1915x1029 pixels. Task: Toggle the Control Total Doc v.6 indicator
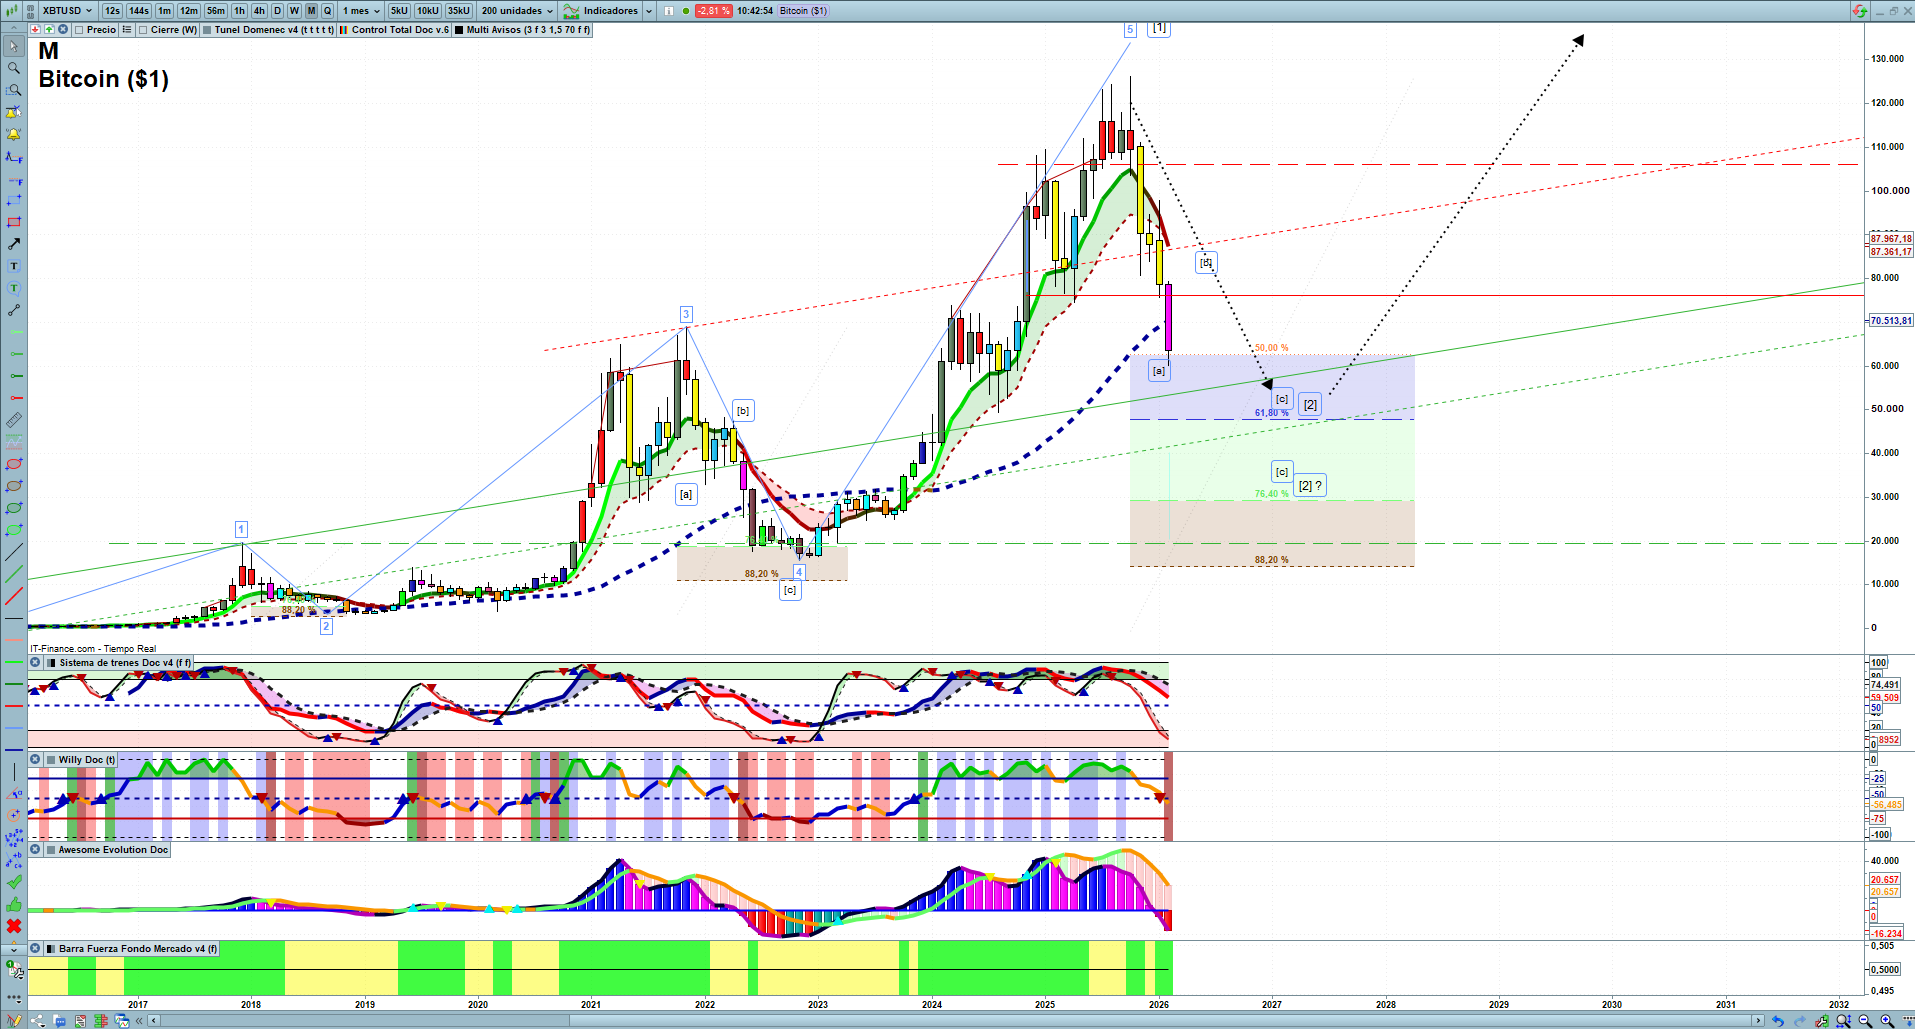pos(344,30)
